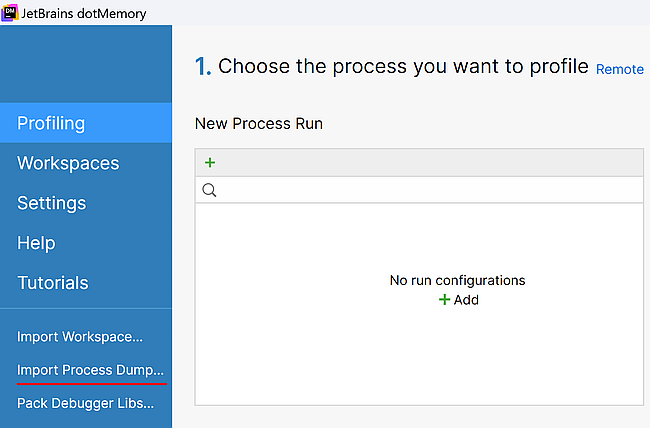Click the 'New Process Run' heading

point(259,124)
